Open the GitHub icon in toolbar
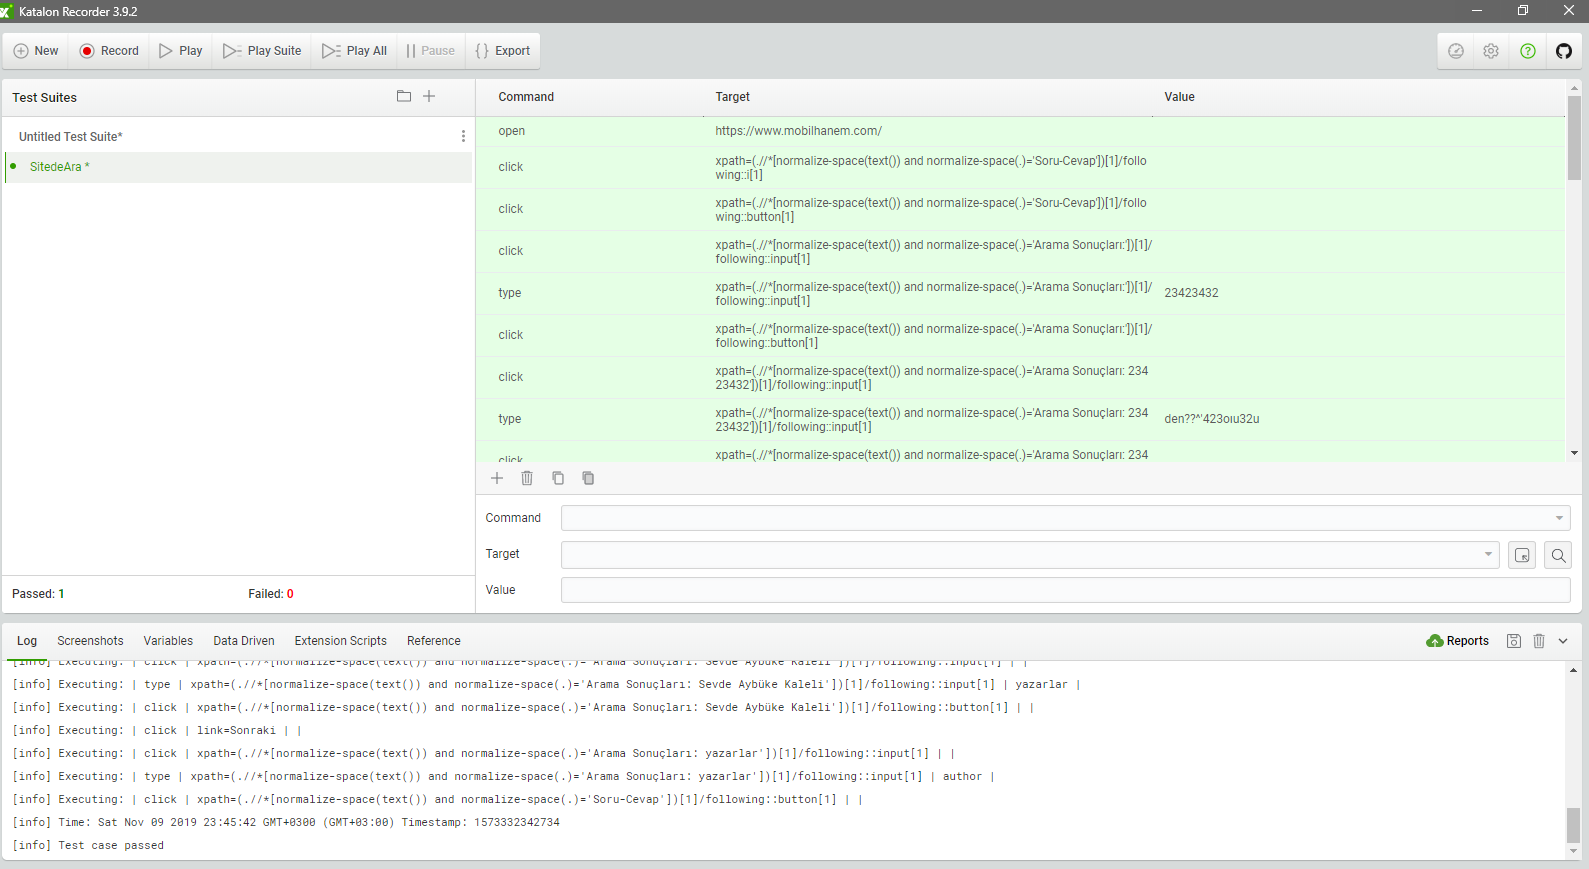The width and height of the screenshot is (1589, 869). (1564, 51)
